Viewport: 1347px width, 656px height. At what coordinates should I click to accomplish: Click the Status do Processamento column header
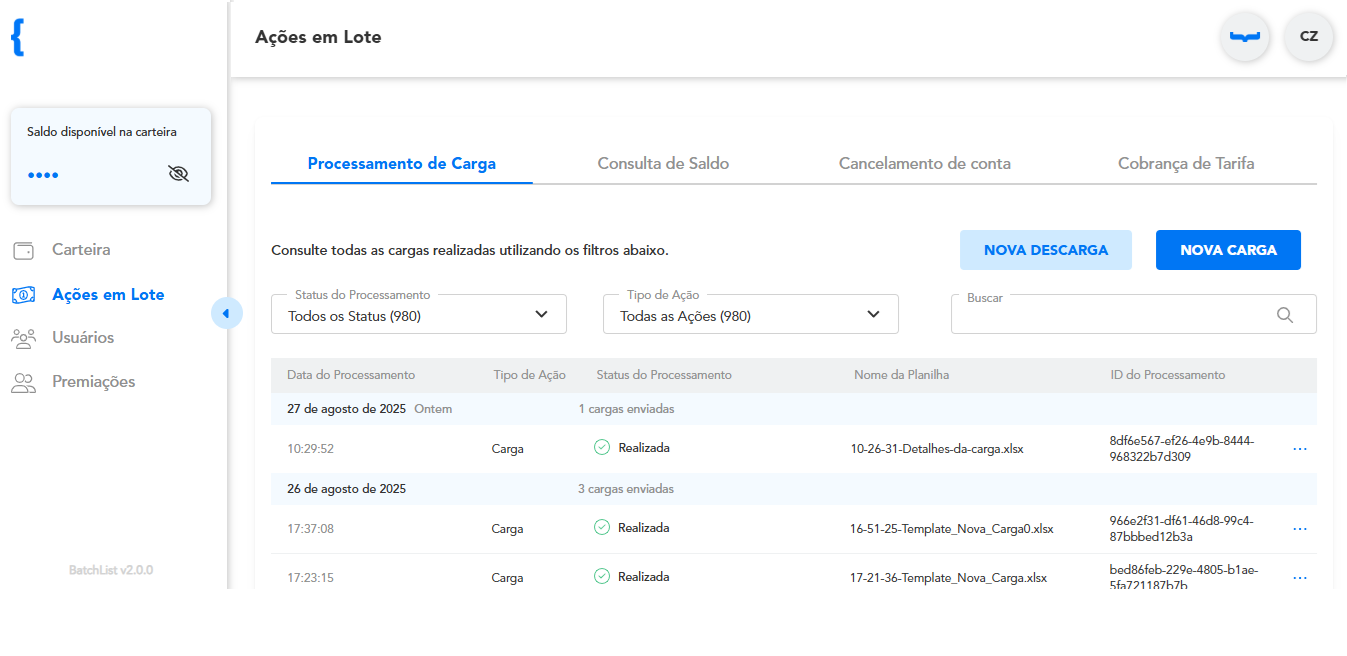[x=664, y=375]
